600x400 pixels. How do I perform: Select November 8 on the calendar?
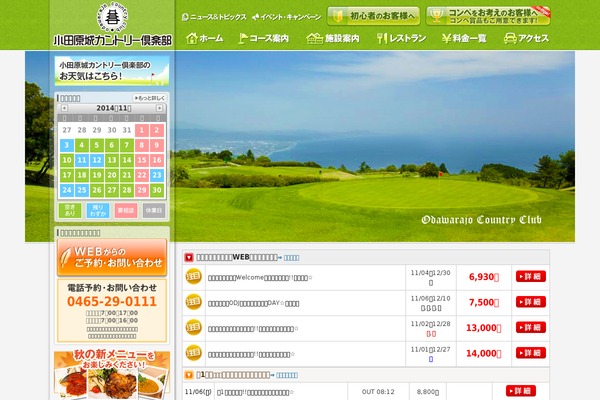coord(142,145)
